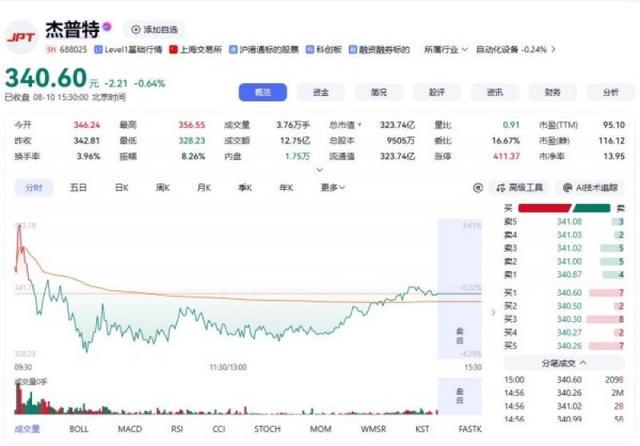
Task: Select 月K chart period
Action: [x=204, y=188]
